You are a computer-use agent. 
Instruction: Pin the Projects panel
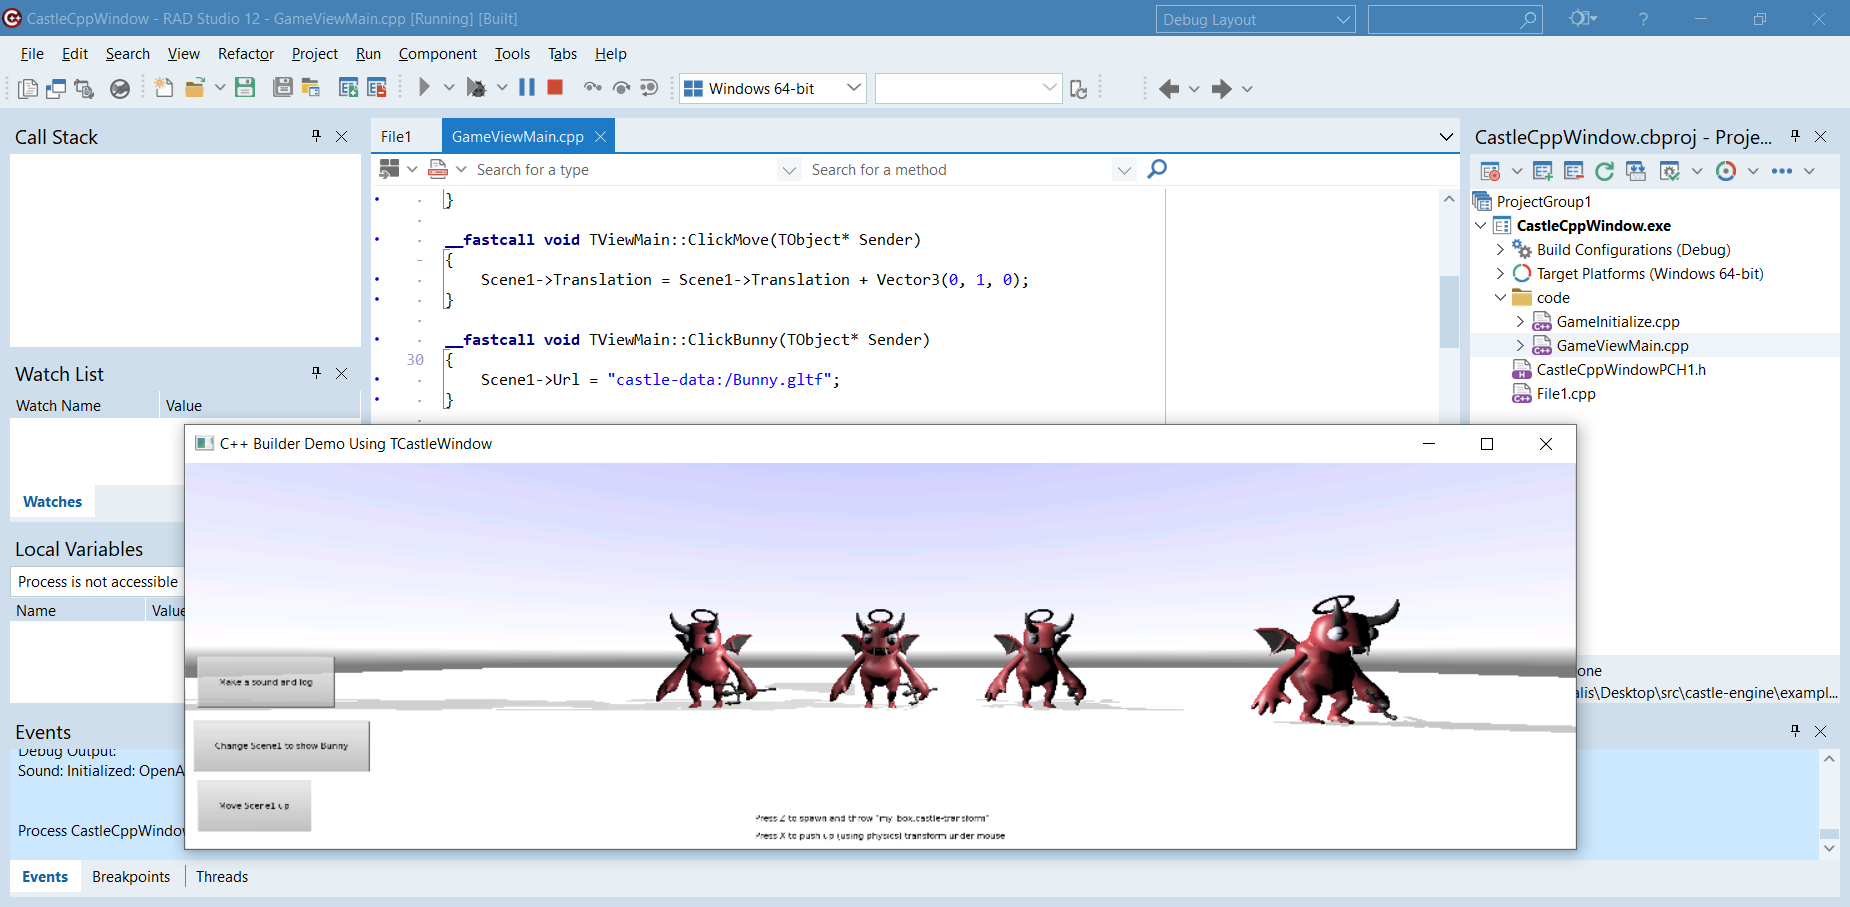coord(1795,136)
